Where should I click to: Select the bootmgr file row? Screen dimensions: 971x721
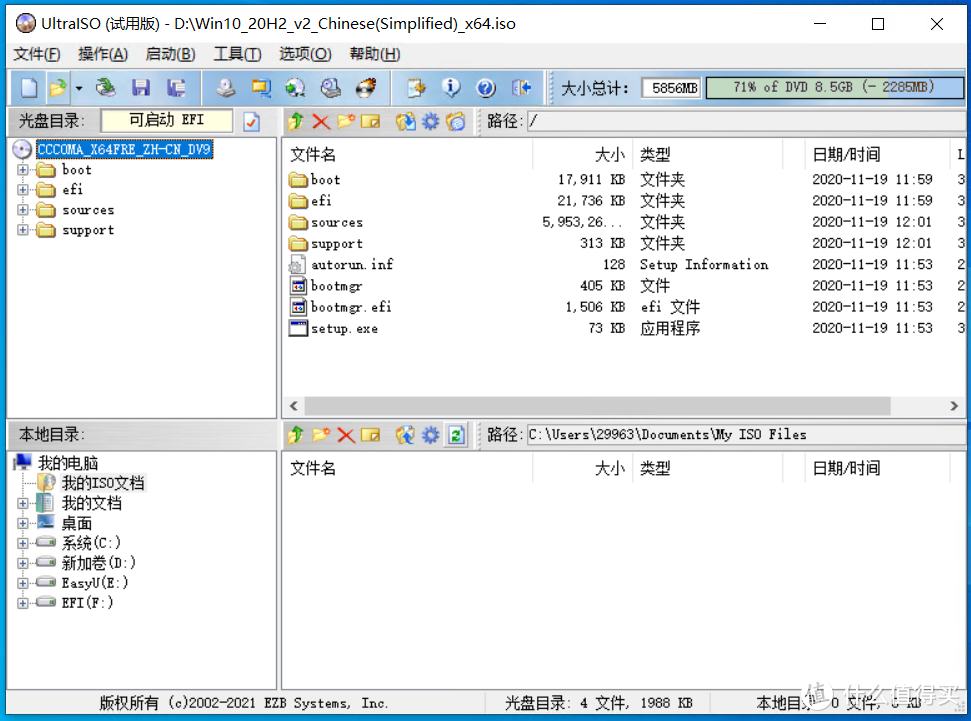(x=624, y=286)
